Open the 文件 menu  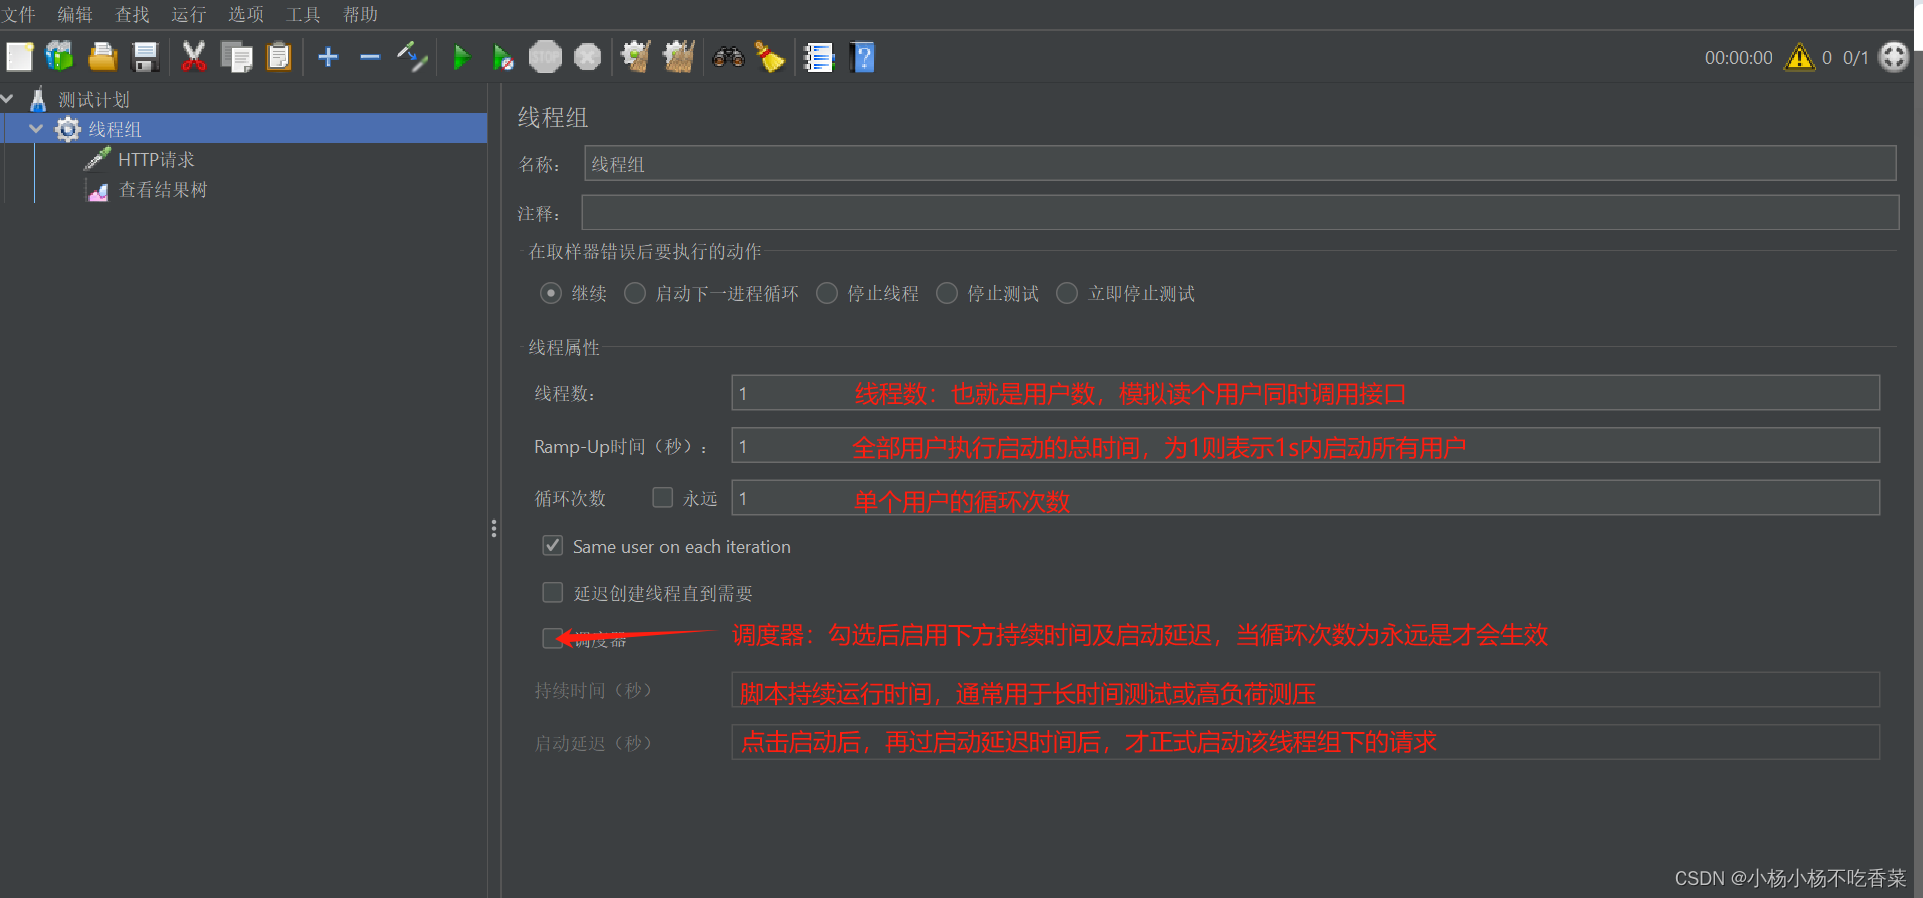click(x=18, y=14)
